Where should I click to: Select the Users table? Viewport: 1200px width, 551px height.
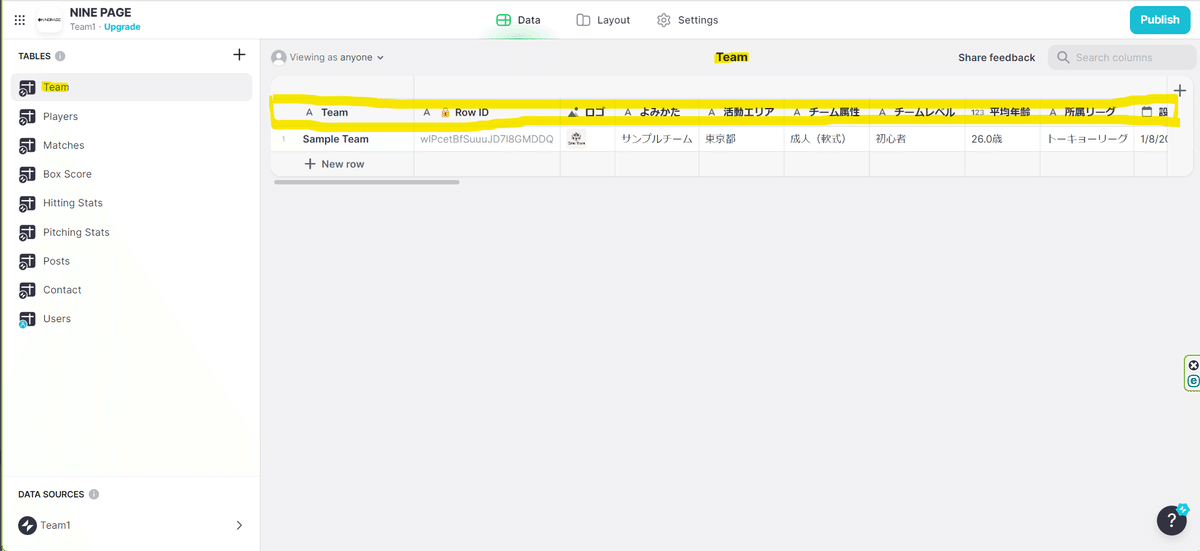pyautogui.click(x=131, y=319)
